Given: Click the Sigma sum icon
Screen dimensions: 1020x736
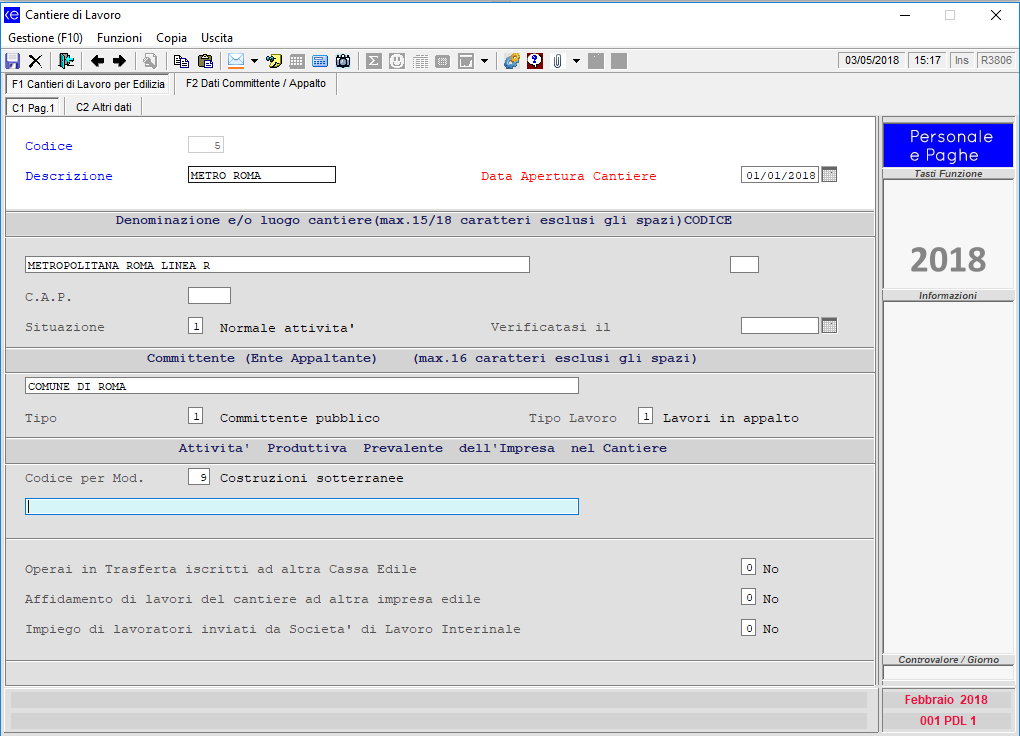Looking at the screenshot, I should coord(373,61).
